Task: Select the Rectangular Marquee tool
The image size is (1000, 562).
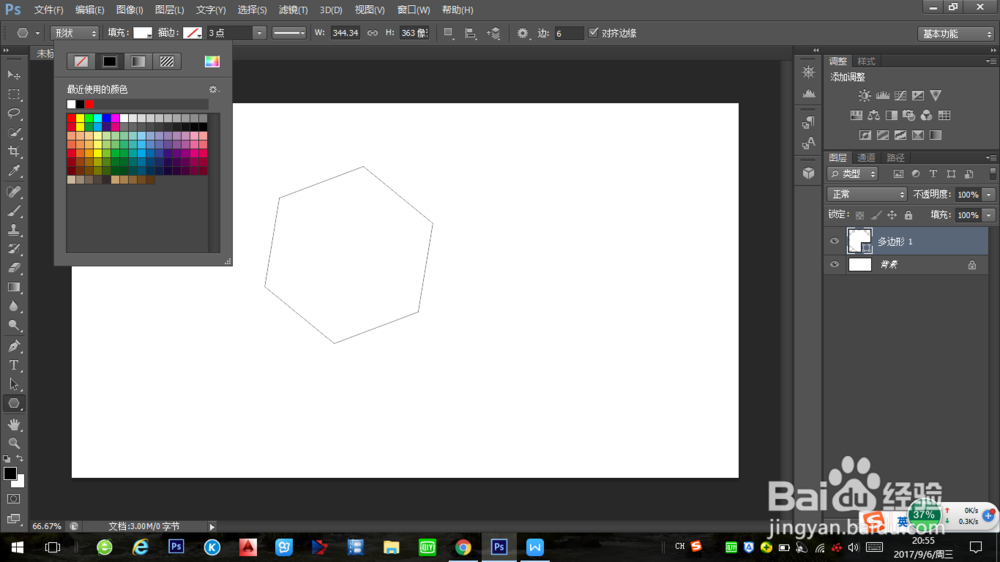Action: click(14, 94)
